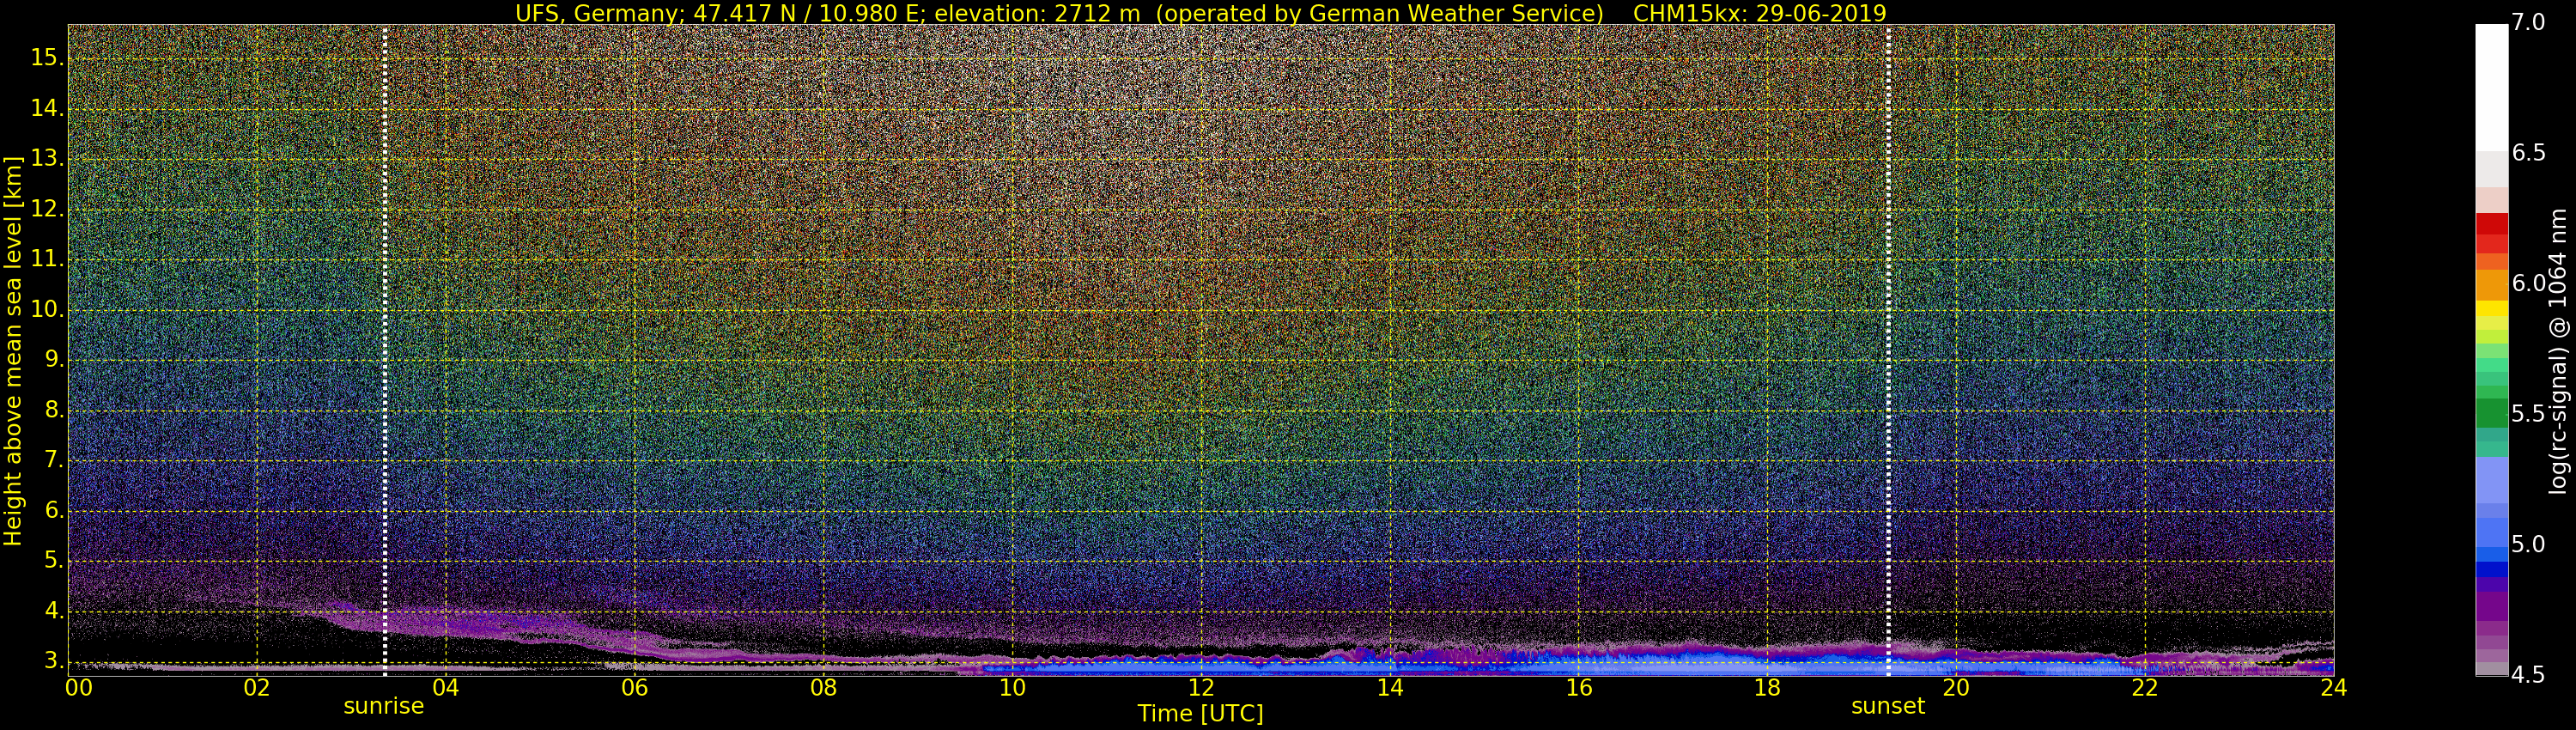Screen dimensions: 2576x730
Task: Click the colorbar '6.5' value label
Action: (x=2528, y=153)
